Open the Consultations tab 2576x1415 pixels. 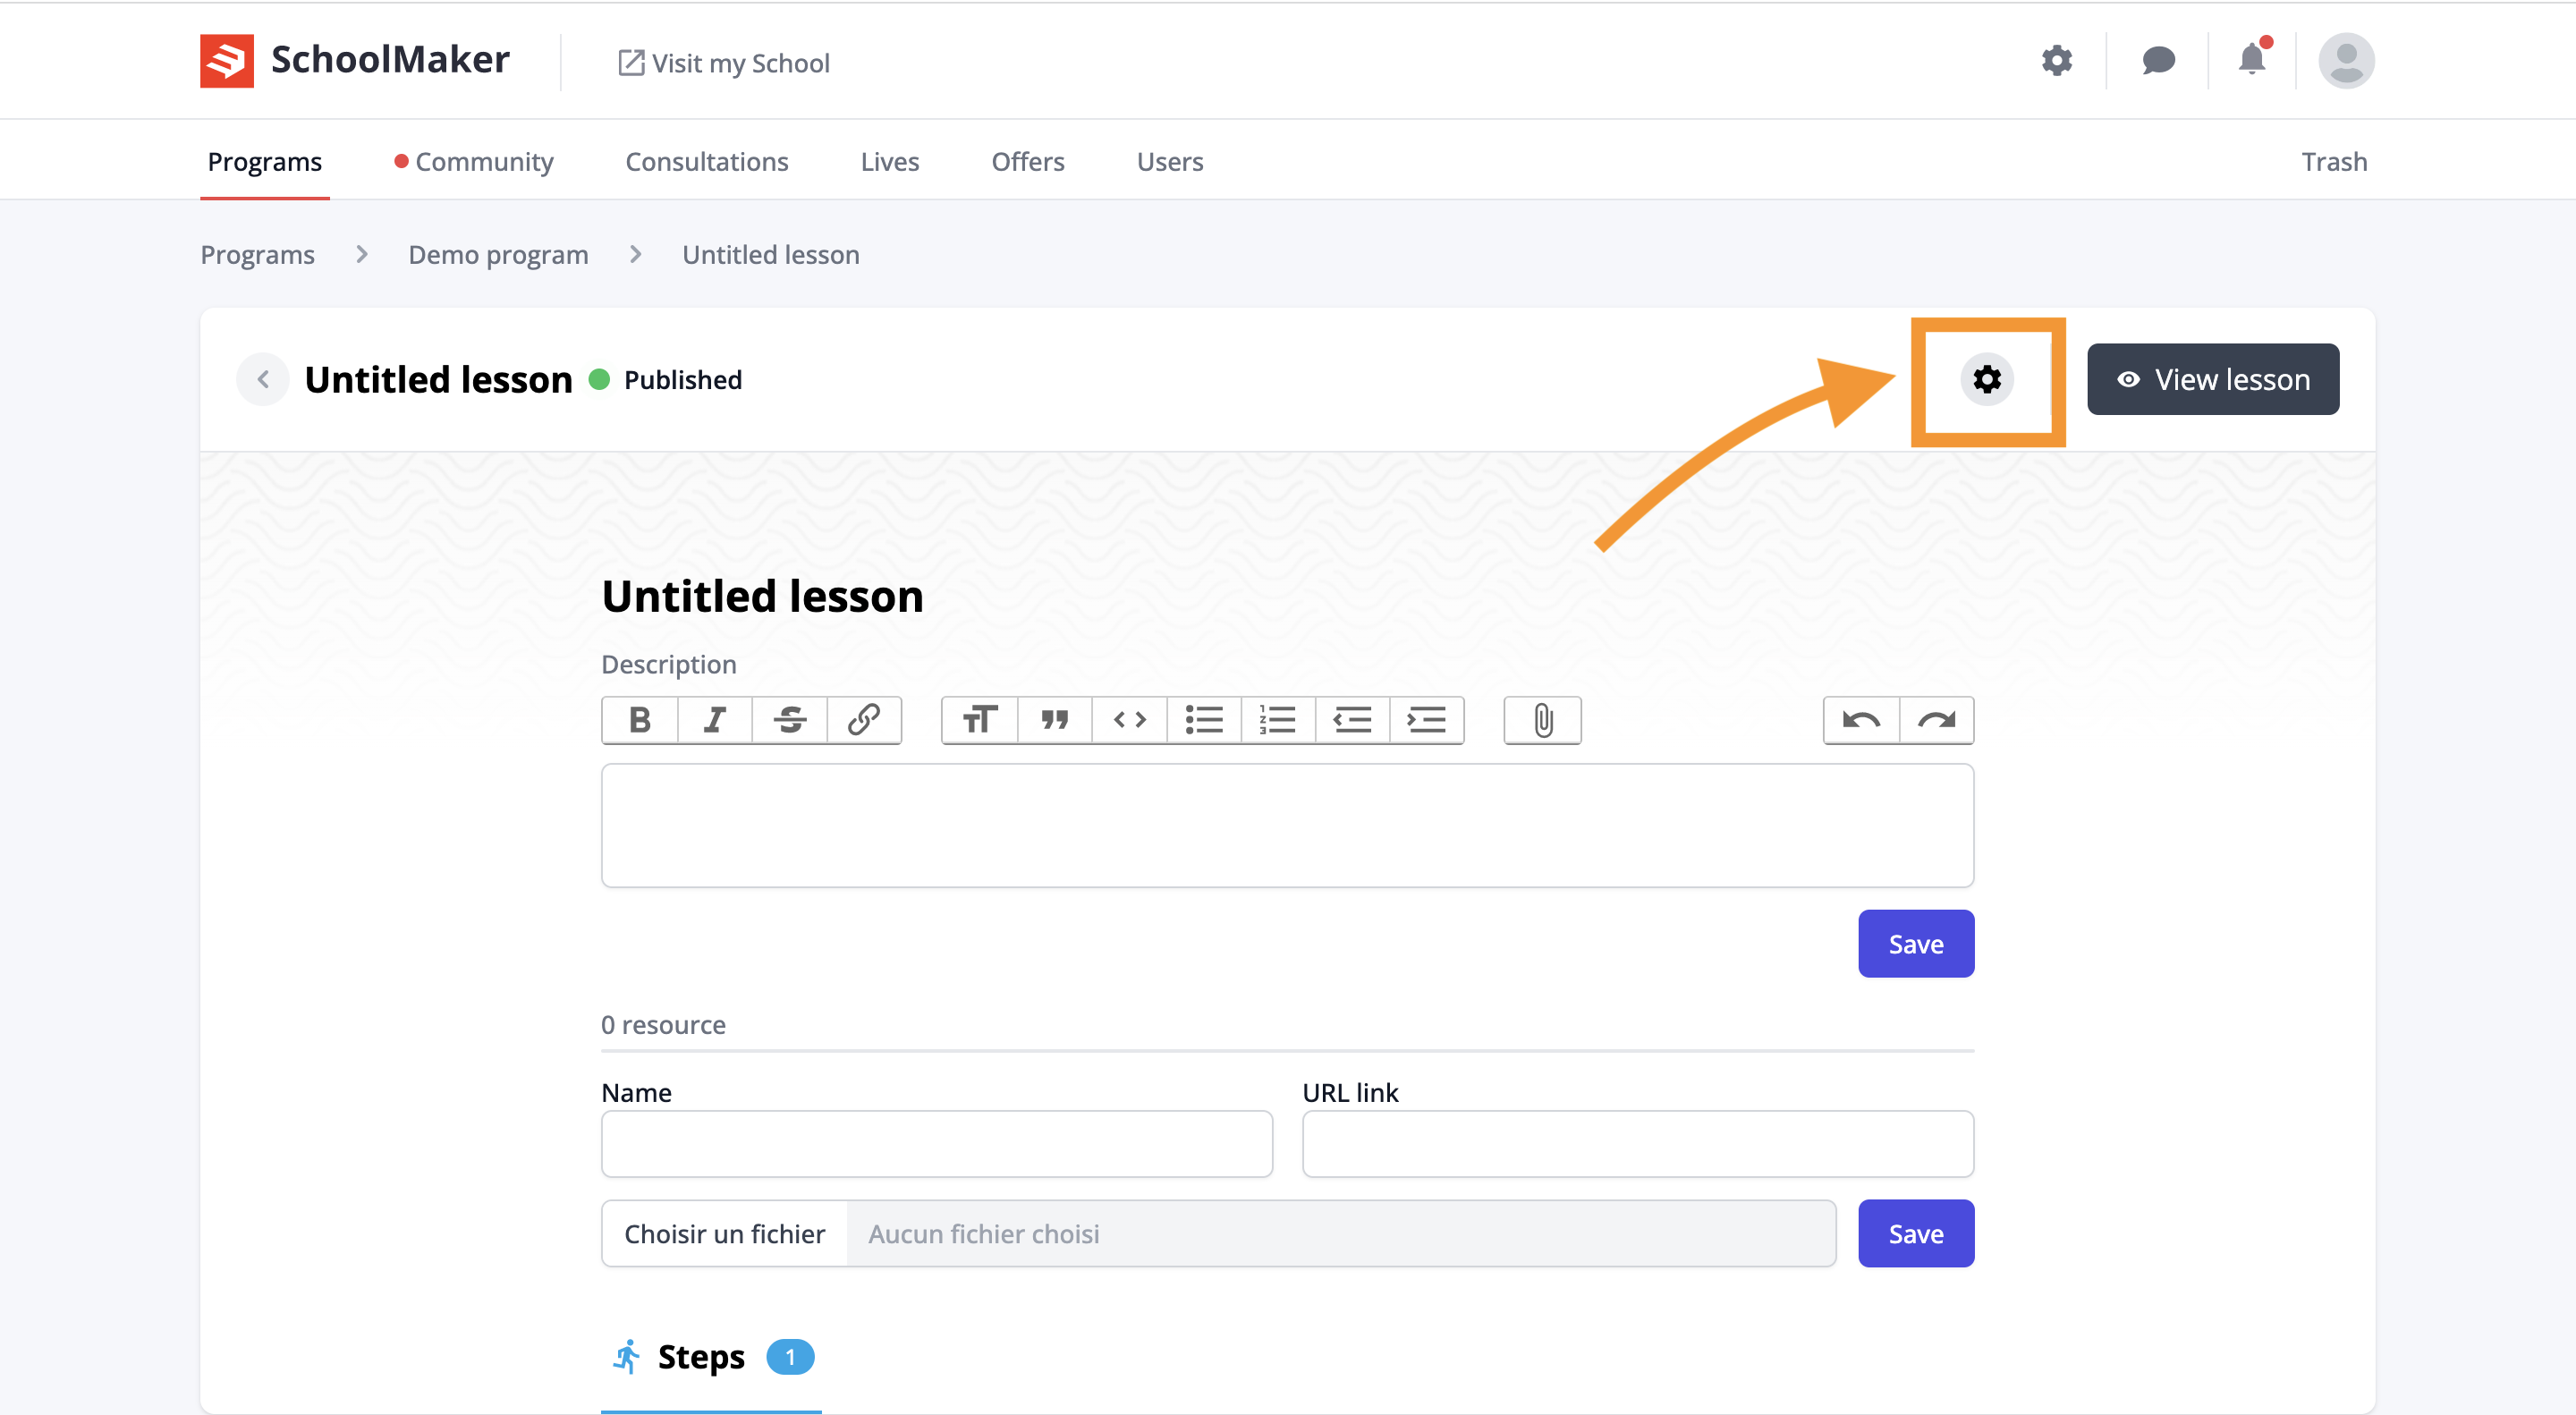[x=707, y=161]
